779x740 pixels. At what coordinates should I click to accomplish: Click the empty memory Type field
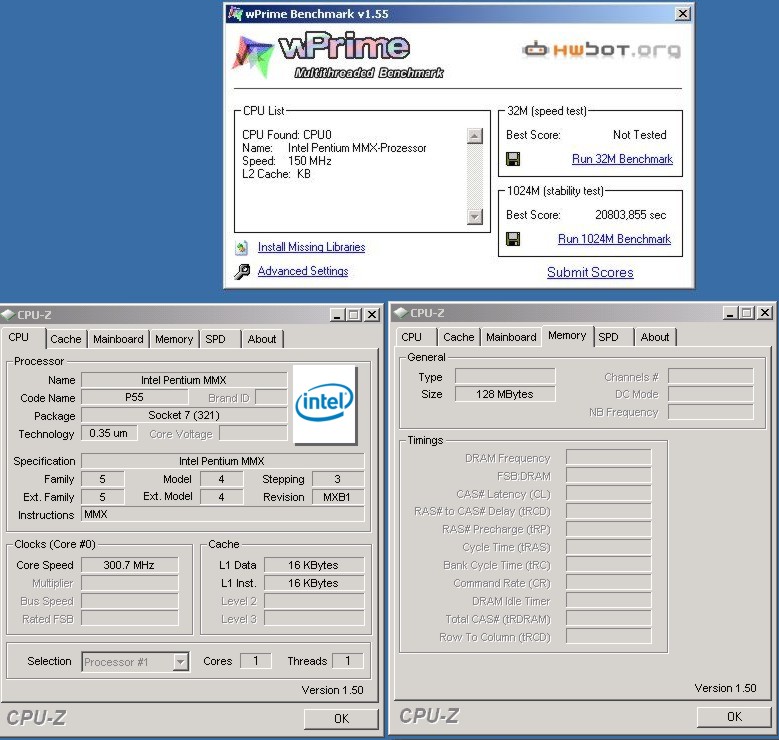pos(505,376)
